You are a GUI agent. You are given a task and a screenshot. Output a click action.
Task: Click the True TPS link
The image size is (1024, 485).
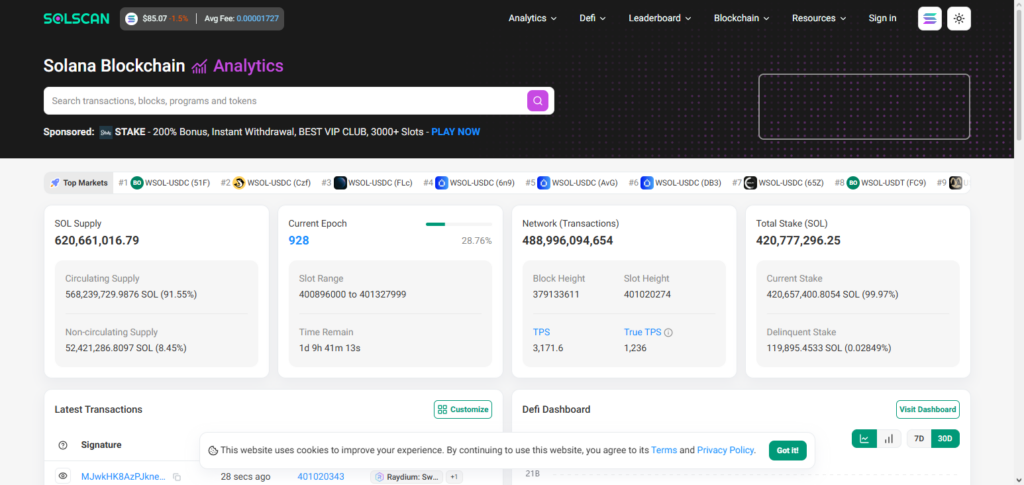pos(642,332)
